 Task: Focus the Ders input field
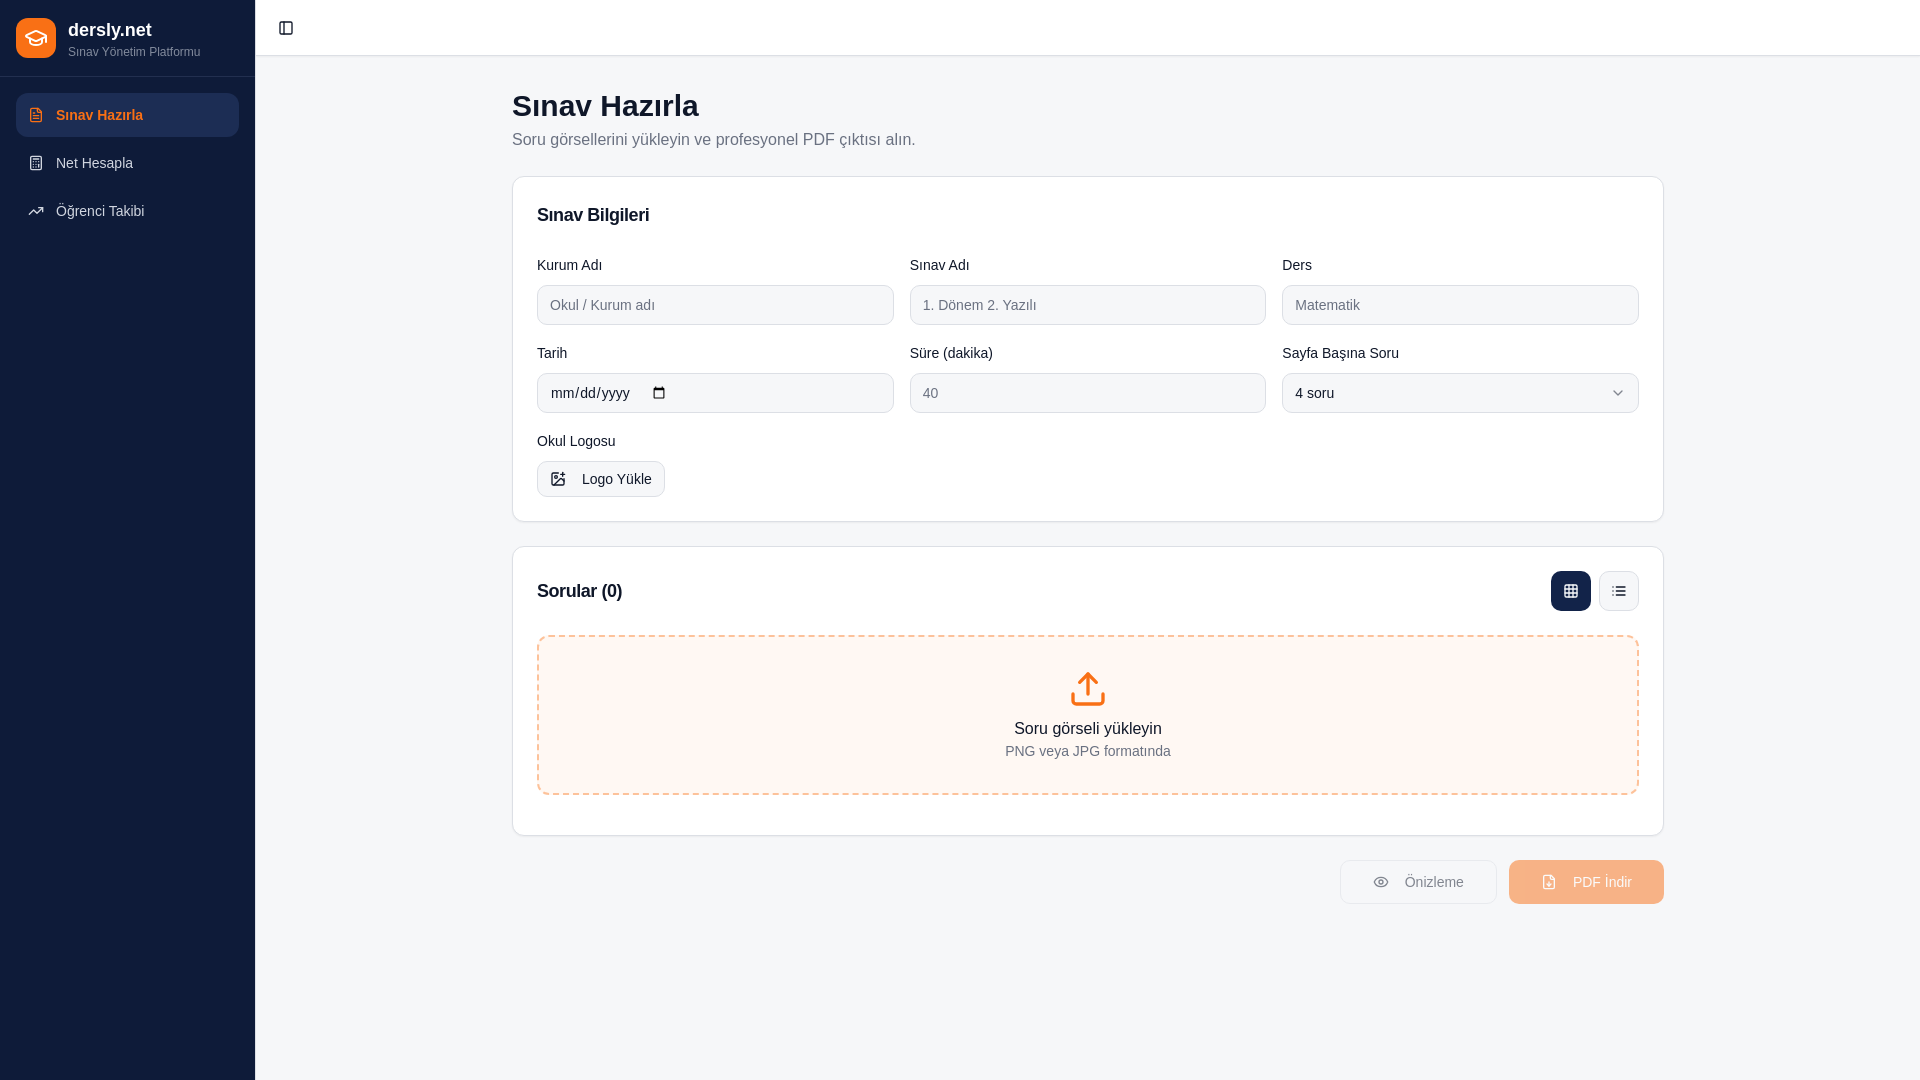pos(1460,305)
